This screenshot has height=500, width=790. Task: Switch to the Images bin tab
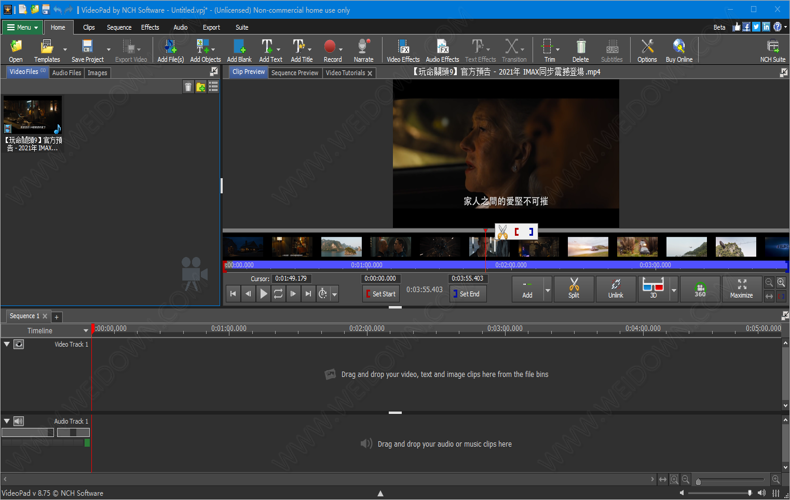97,73
